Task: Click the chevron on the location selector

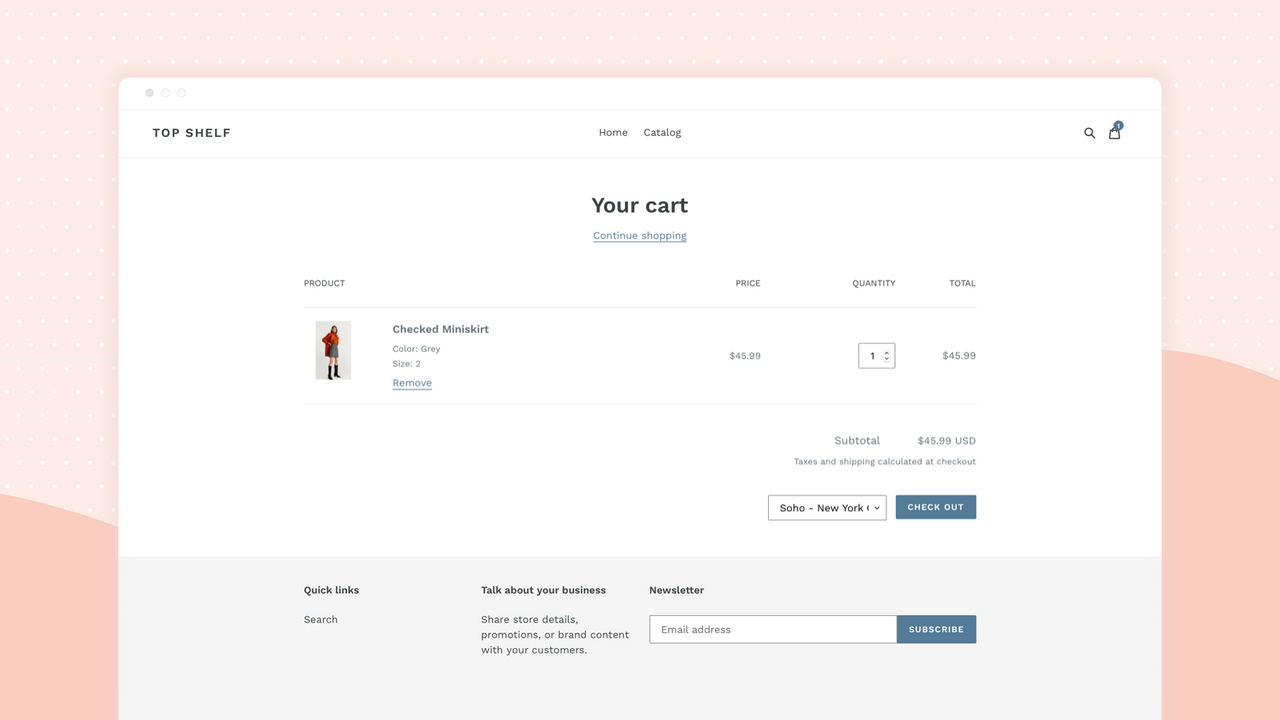Action: 877,507
